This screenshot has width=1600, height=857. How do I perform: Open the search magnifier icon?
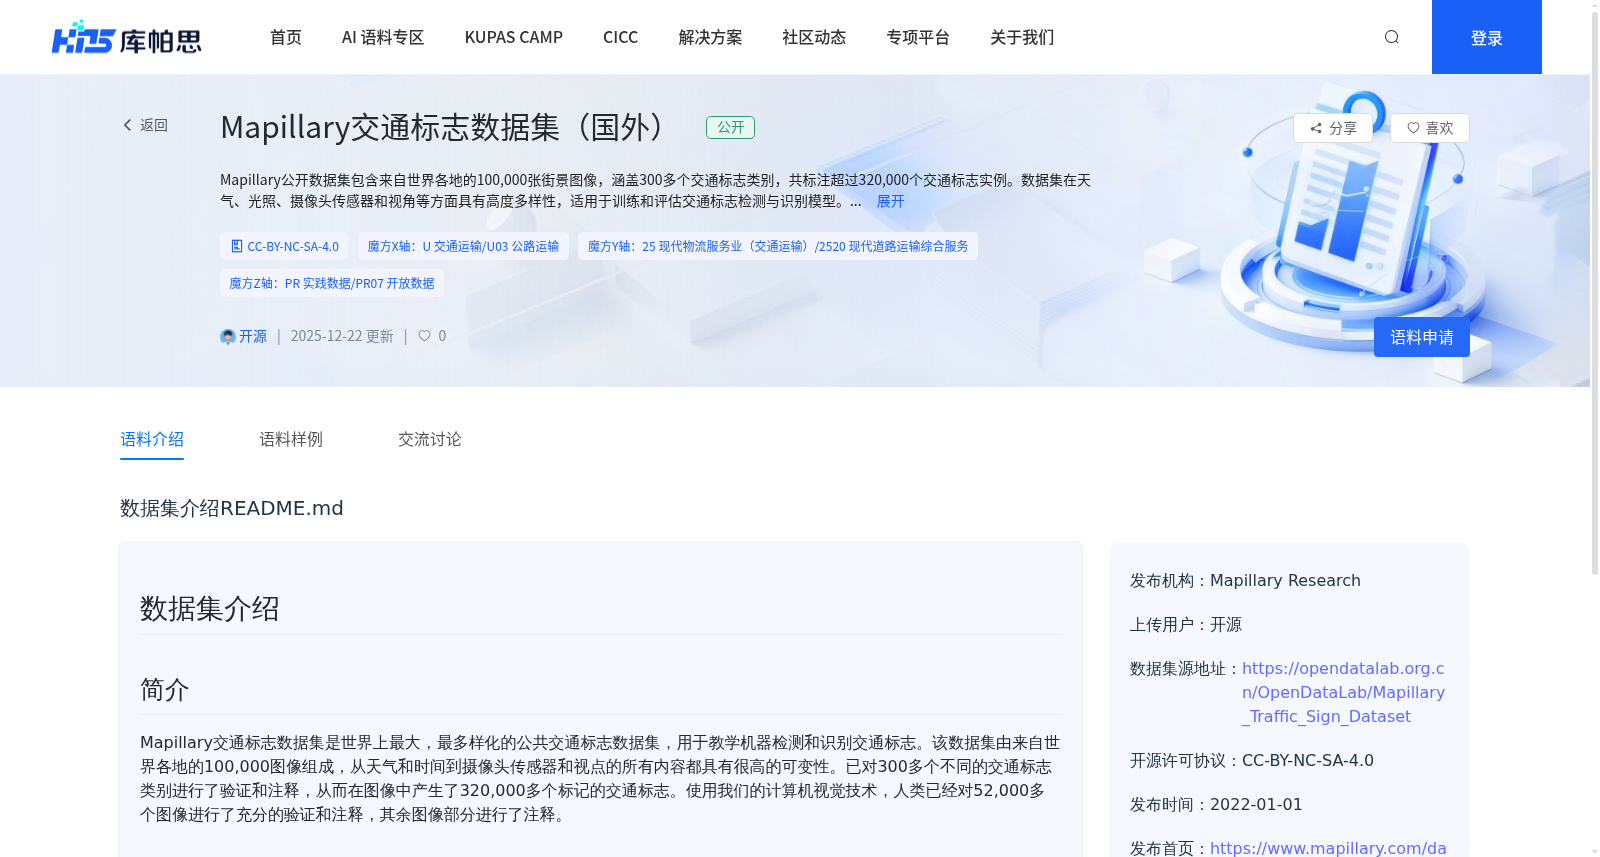point(1391,37)
